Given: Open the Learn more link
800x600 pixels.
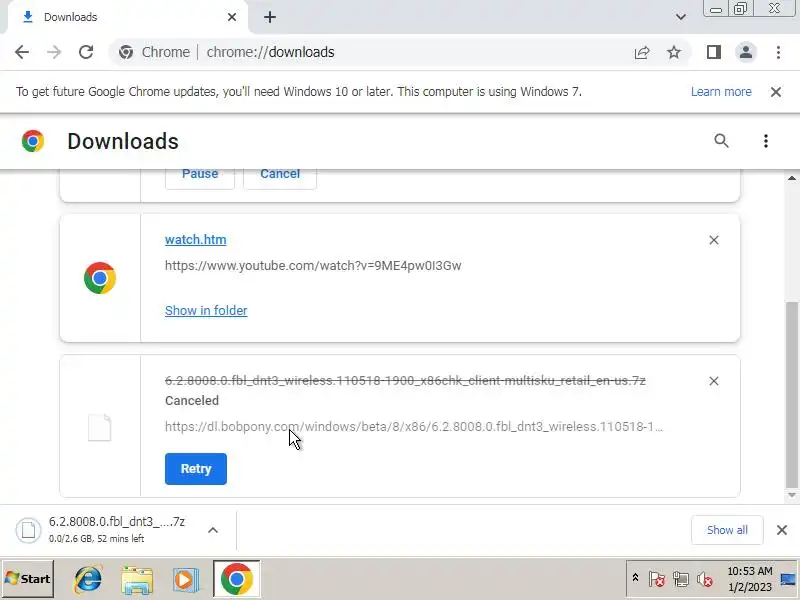Looking at the screenshot, I should coord(721,92).
